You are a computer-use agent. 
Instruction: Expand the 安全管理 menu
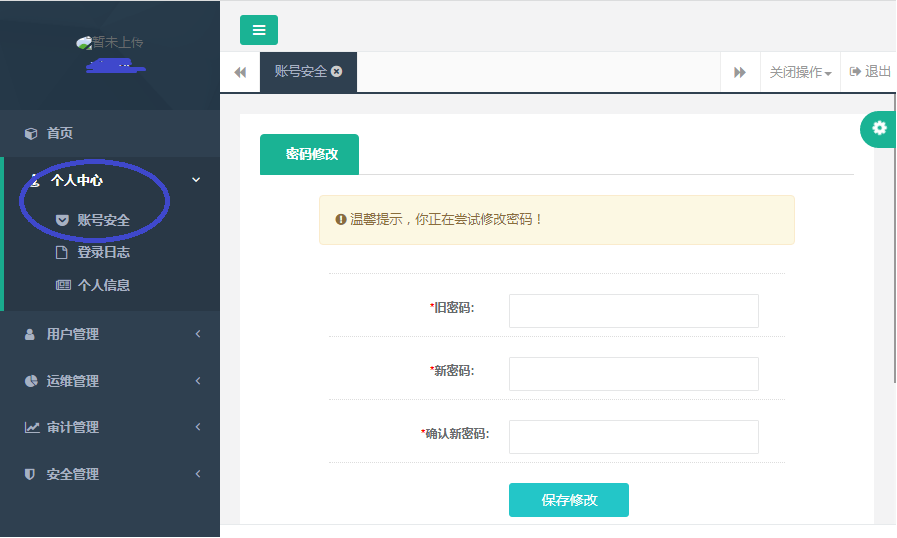110,474
